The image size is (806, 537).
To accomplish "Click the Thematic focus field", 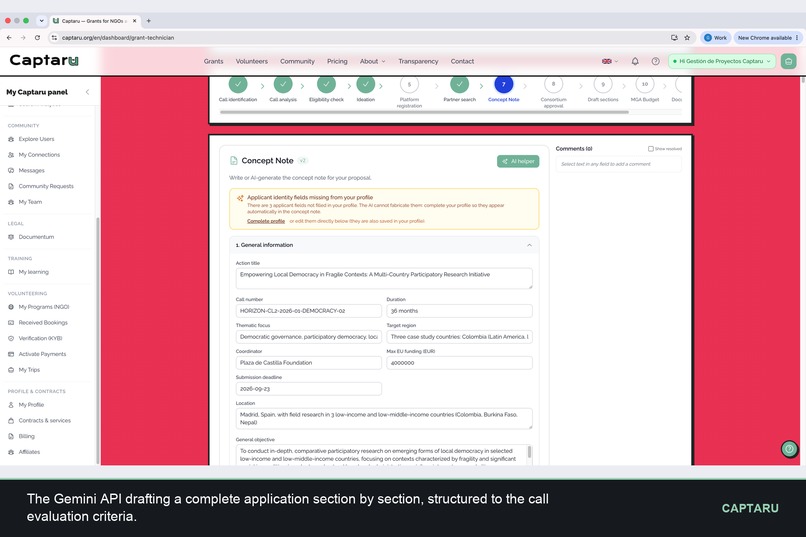I will pyautogui.click(x=308, y=337).
